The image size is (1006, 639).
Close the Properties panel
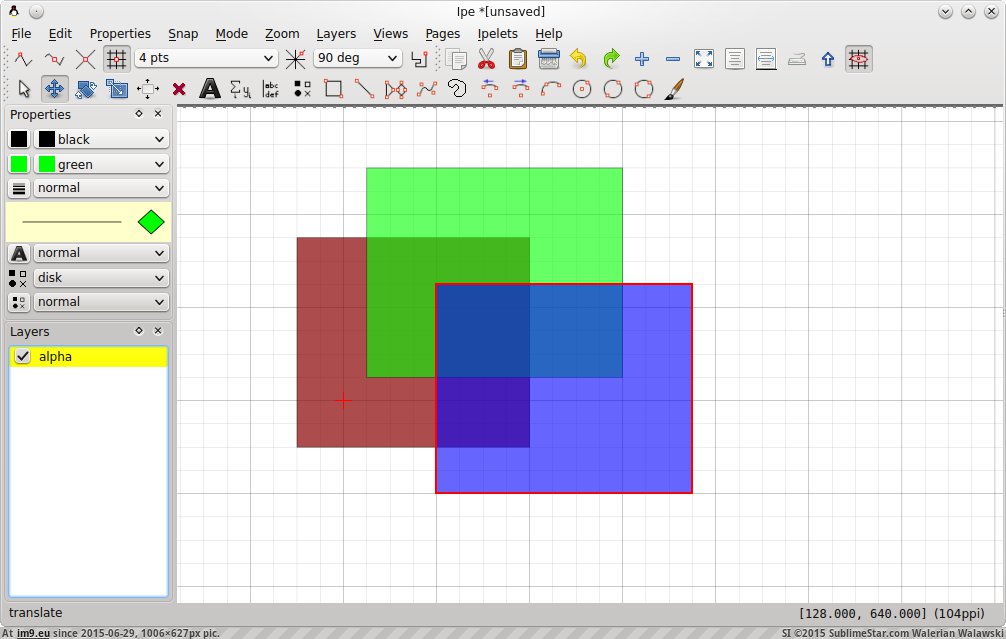pyautogui.click(x=158, y=114)
